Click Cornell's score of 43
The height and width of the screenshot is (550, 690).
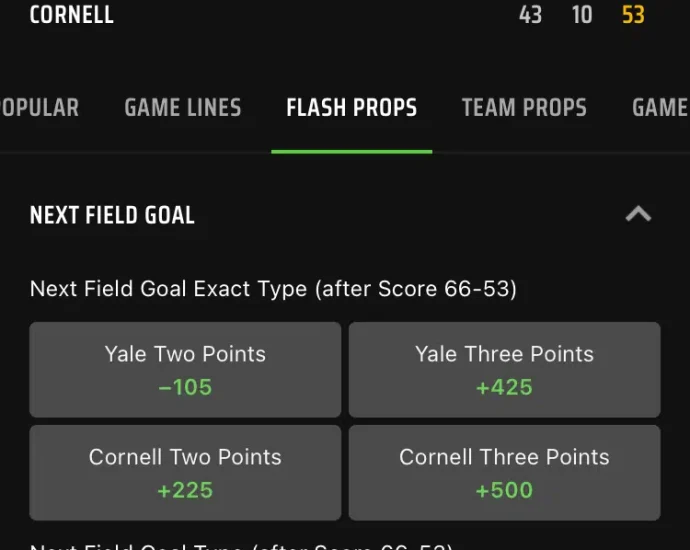click(530, 15)
